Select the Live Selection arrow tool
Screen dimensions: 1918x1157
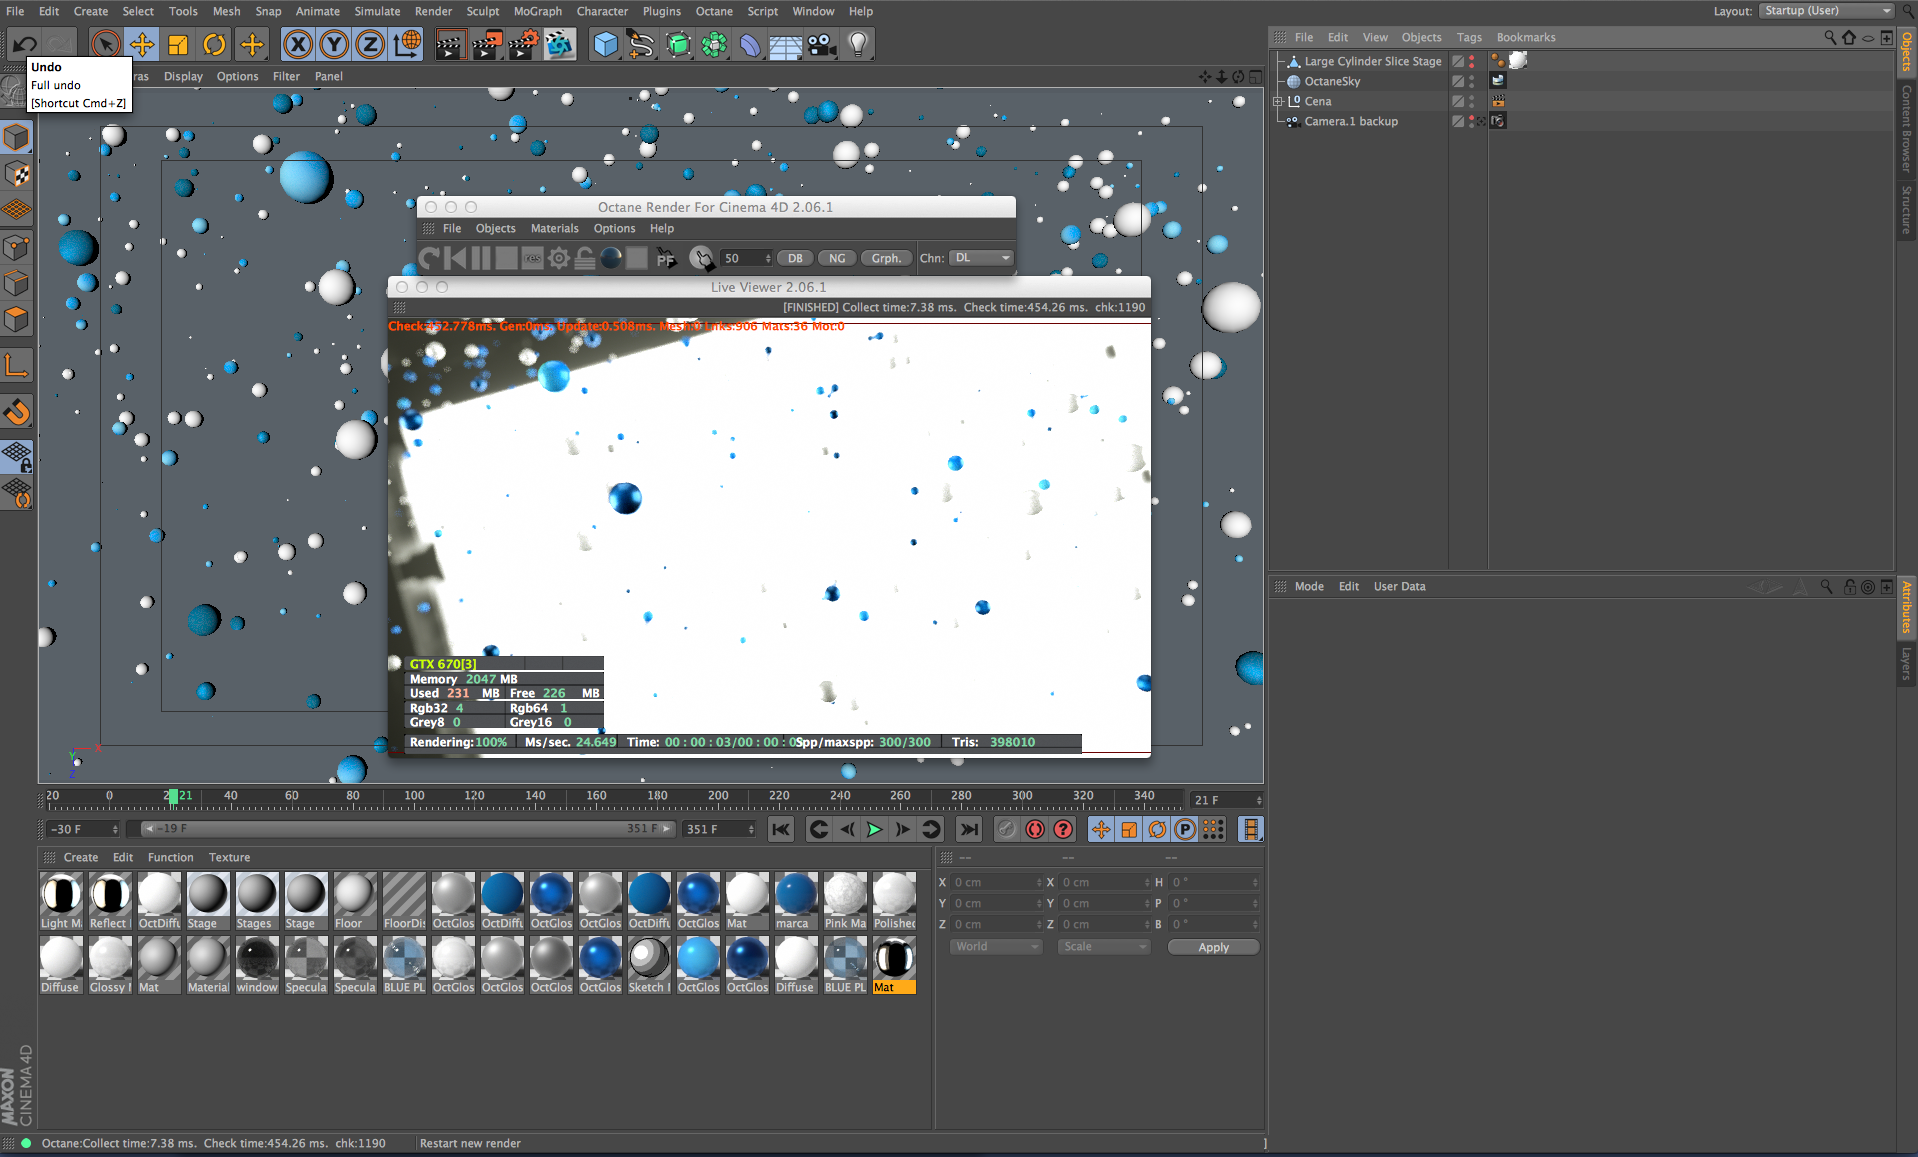(x=105, y=44)
